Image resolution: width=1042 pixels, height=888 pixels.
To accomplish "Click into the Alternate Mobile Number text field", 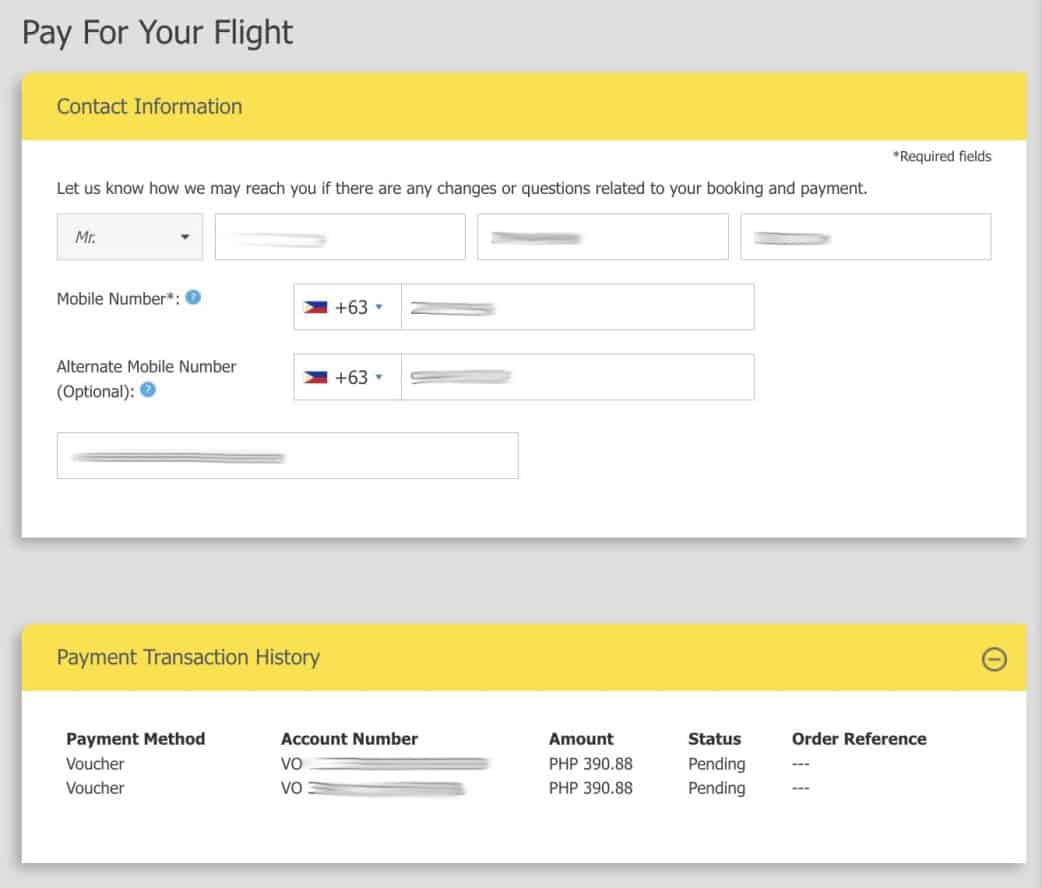I will click(577, 377).
